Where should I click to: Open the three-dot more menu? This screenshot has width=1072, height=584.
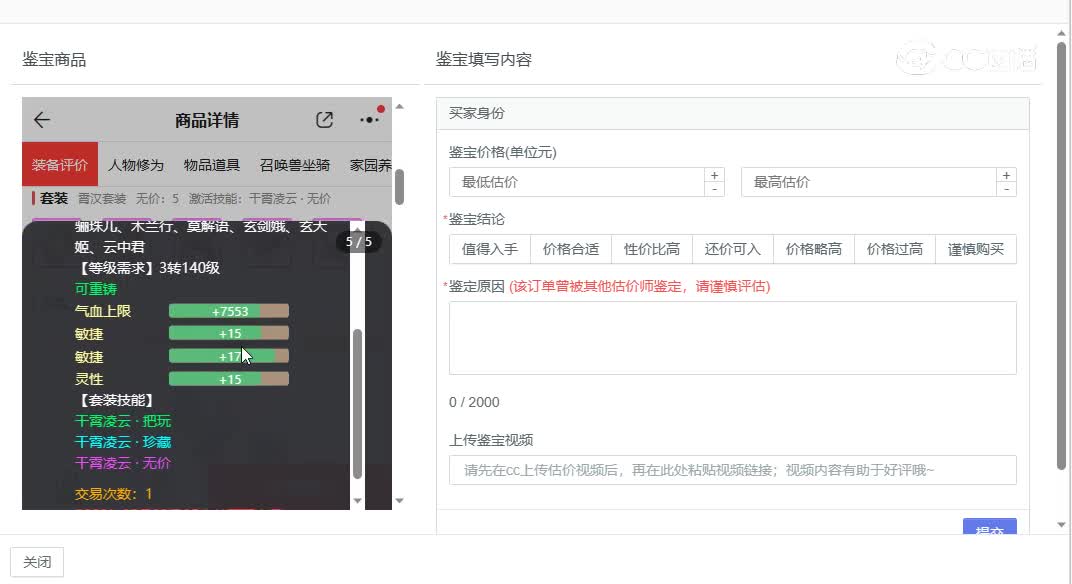(369, 120)
